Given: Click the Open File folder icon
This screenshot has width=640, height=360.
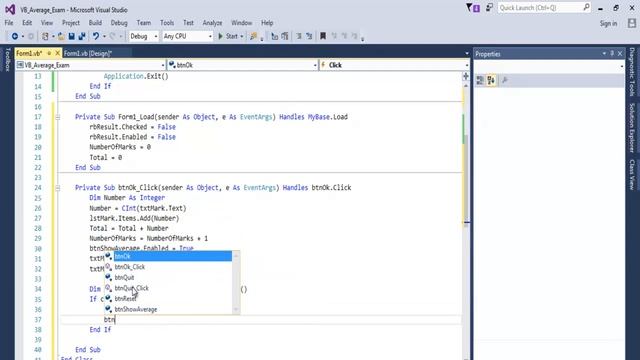Looking at the screenshot, I should [61, 36].
